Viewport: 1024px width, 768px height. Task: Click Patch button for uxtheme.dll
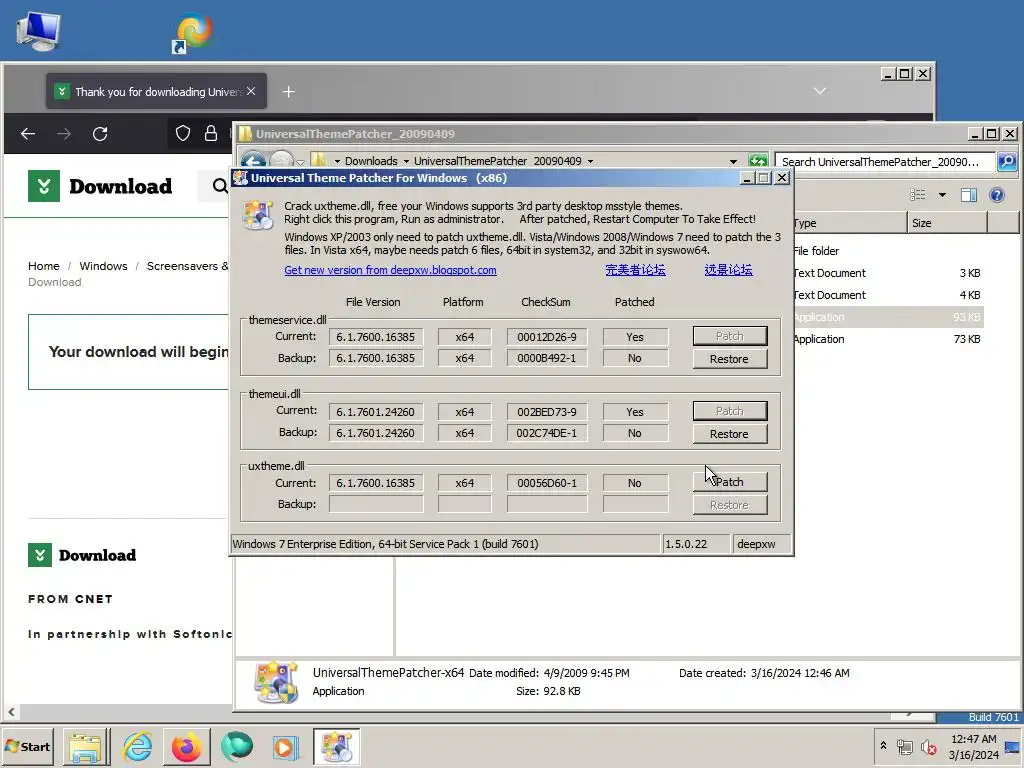(x=729, y=482)
